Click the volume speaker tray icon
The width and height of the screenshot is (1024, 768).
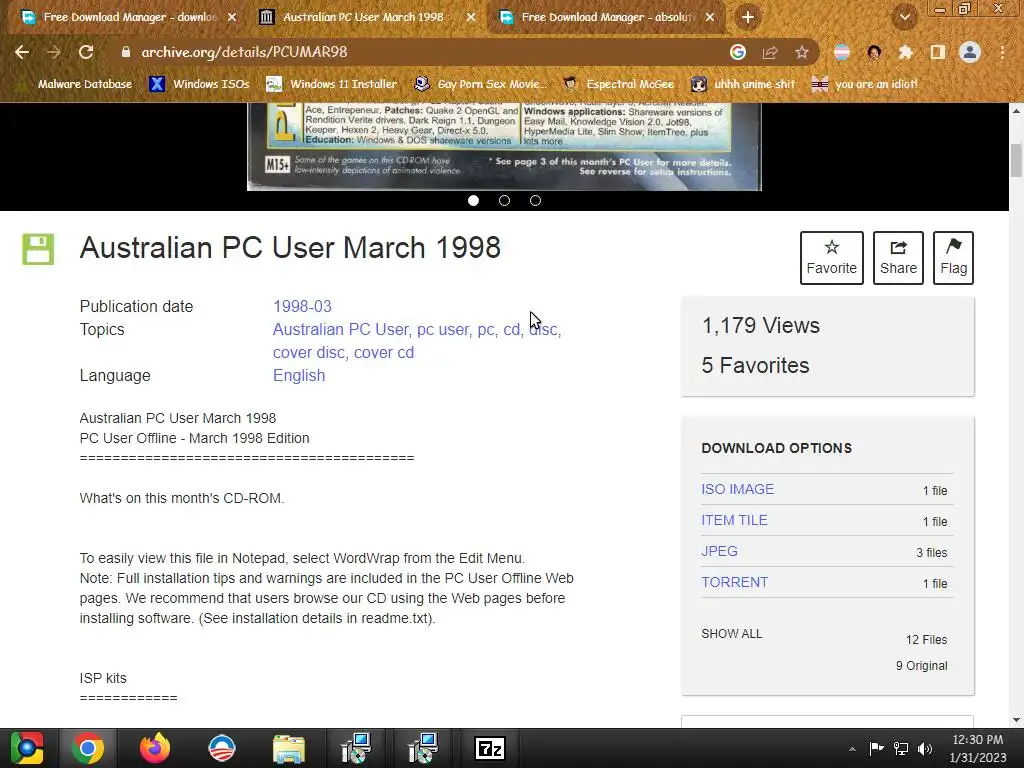pos(925,748)
